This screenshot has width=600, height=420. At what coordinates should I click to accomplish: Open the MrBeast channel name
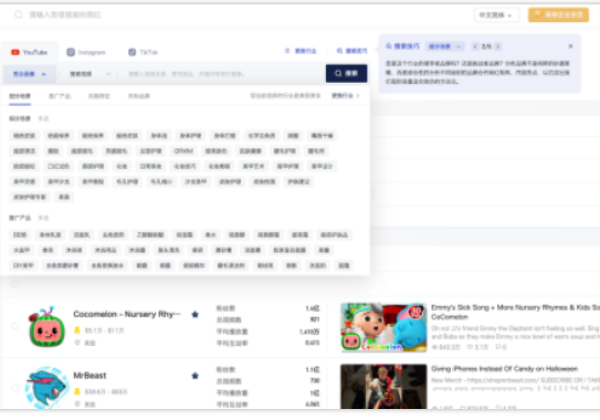click(x=90, y=375)
